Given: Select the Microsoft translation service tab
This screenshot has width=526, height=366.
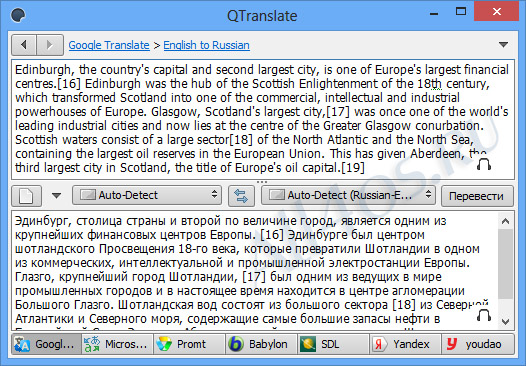Looking at the screenshot, I should pyautogui.click(x=117, y=344).
